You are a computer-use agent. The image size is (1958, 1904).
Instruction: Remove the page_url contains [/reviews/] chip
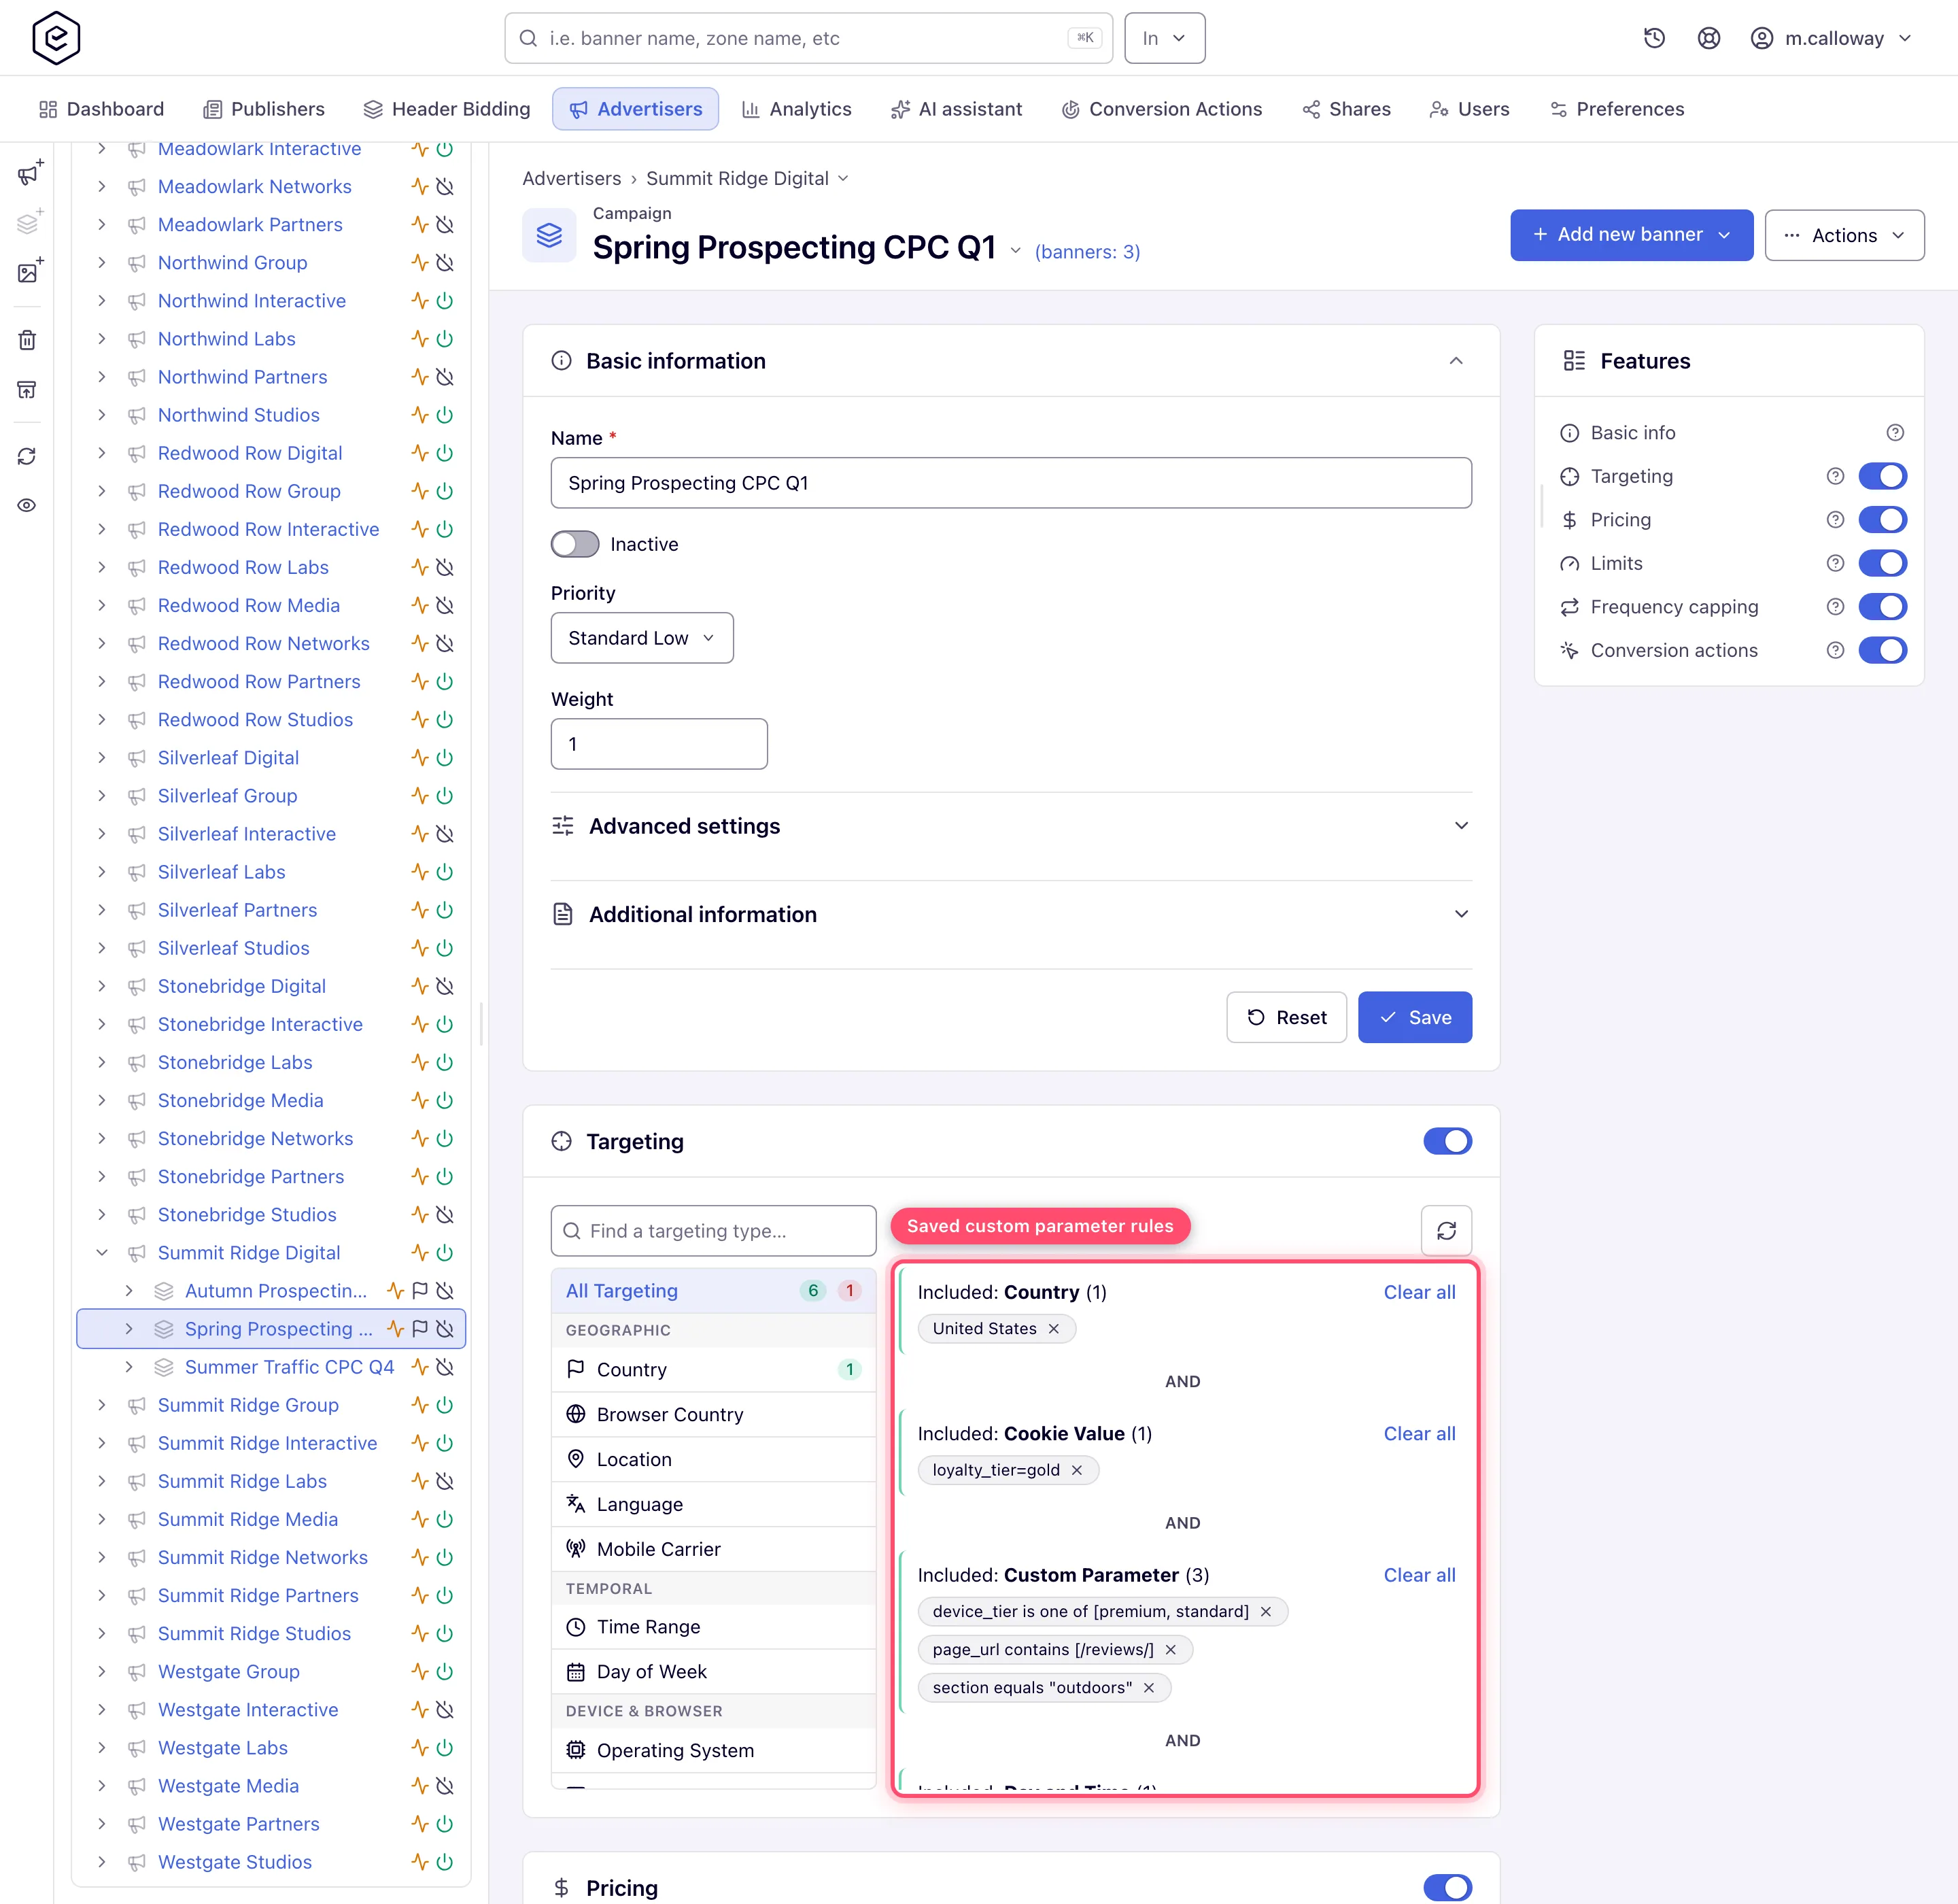coord(1170,1649)
